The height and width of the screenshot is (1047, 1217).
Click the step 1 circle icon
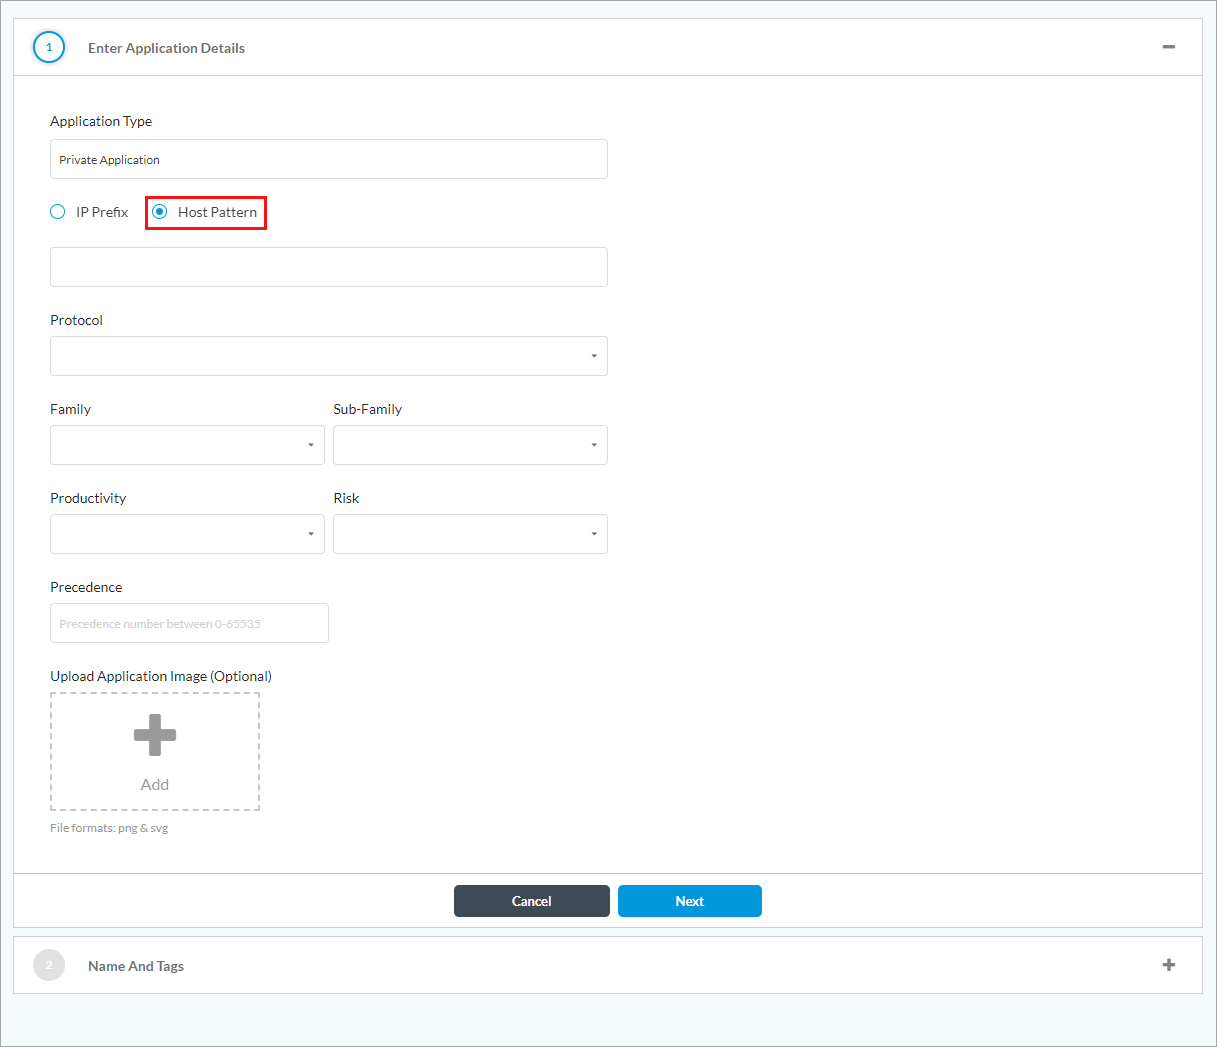pos(49,47)
